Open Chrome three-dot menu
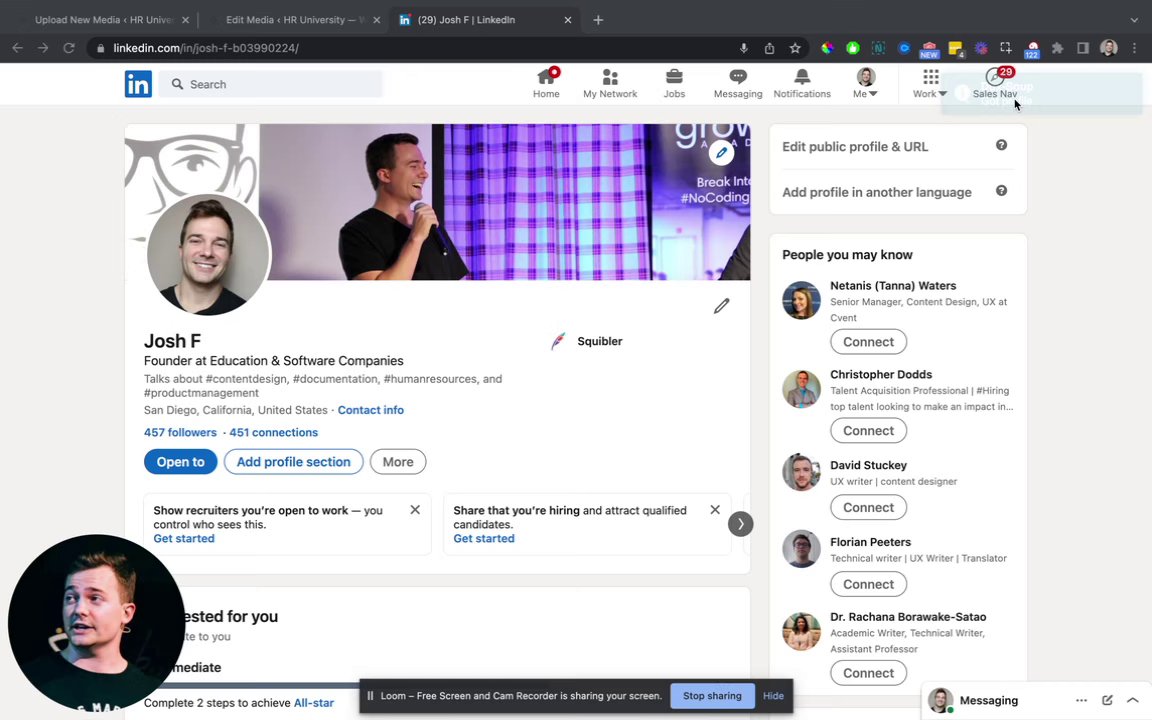 click(1134, 48)
